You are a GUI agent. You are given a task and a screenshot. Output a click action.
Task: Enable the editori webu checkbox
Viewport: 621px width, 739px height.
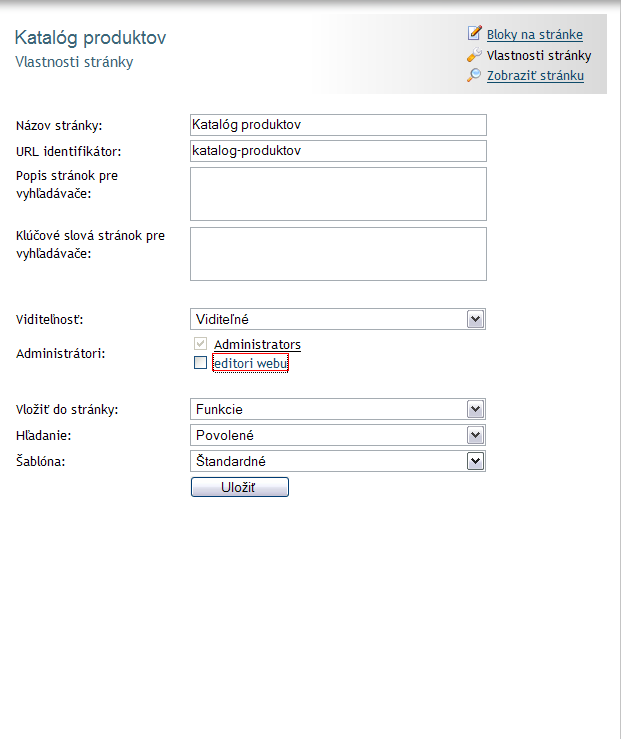200,362
